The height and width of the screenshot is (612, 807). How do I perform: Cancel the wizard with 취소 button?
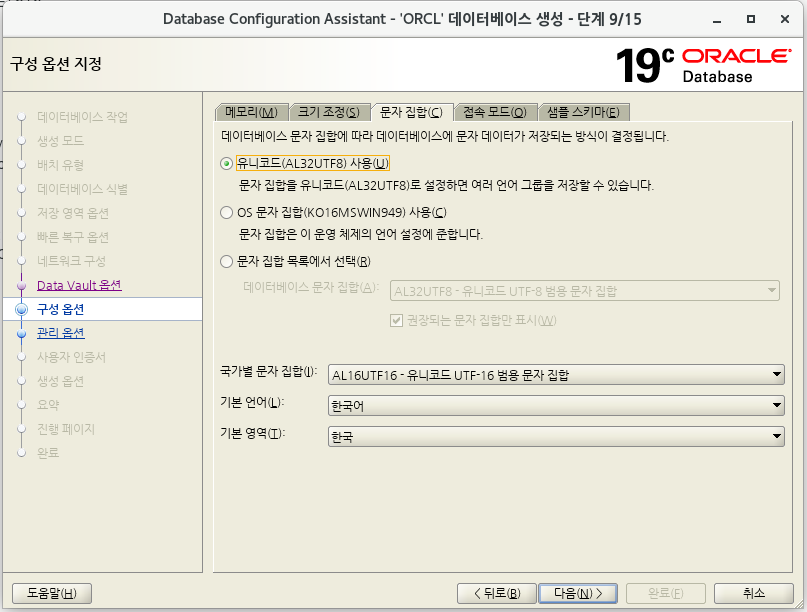click(753, 593)
